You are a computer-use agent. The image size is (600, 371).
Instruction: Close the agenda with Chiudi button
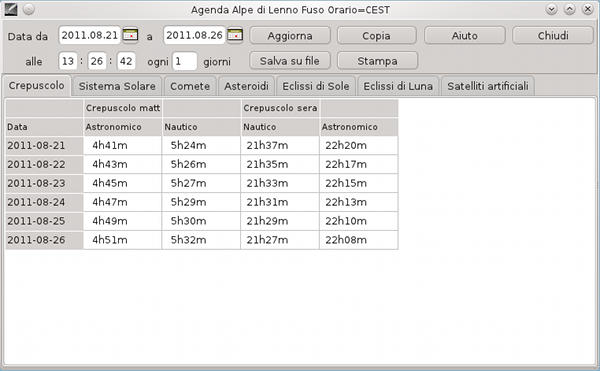point(553,36)
